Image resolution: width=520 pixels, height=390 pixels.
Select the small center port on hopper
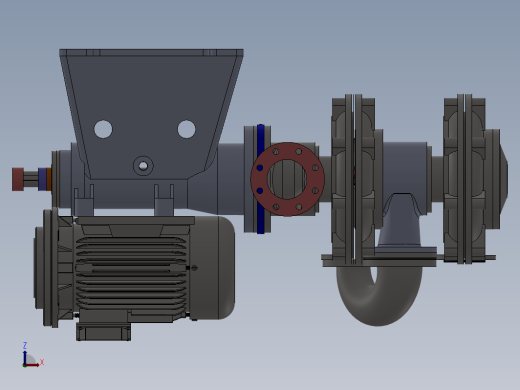tap(143, 166)
